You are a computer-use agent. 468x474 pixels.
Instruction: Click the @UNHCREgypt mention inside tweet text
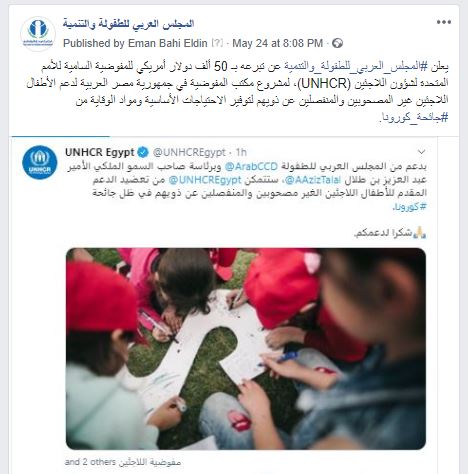(x=205, y=180)
